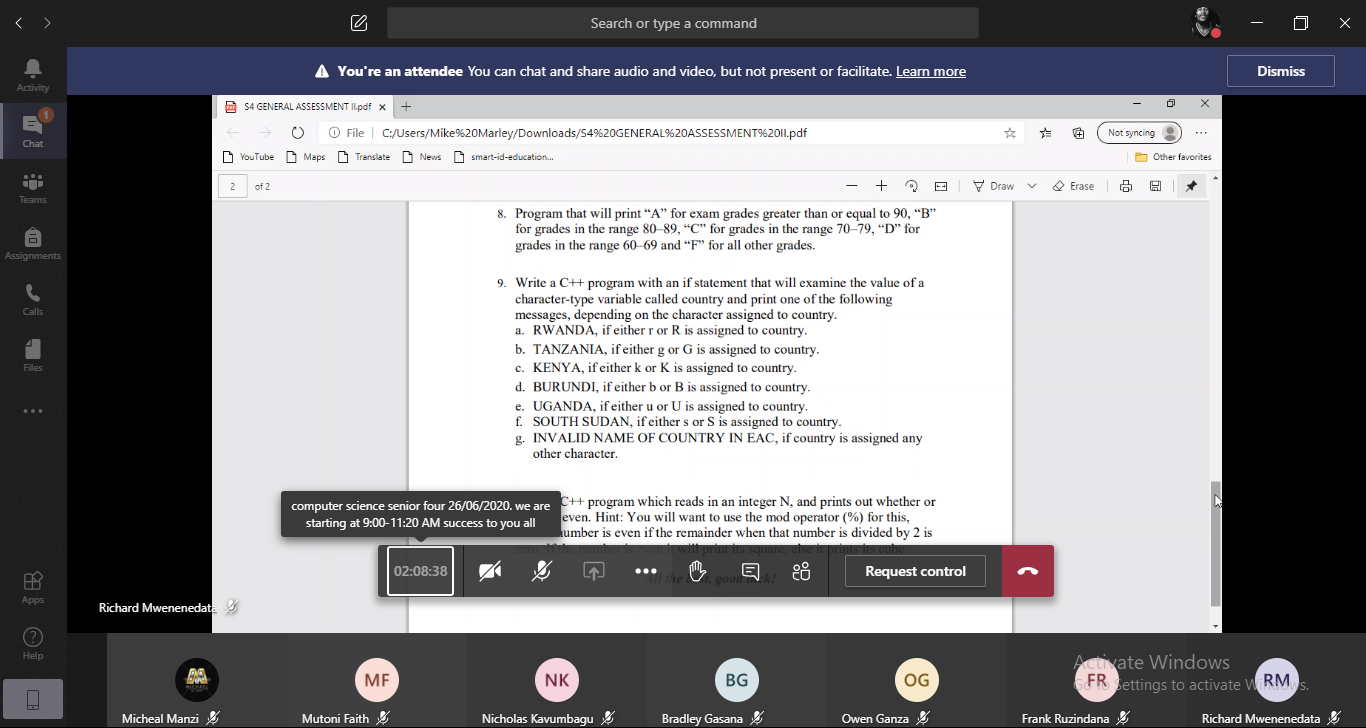Show more apps via sidebar ellipsis
The width and height of the screenshot is (1366, 728).
(x=33, y=411)
